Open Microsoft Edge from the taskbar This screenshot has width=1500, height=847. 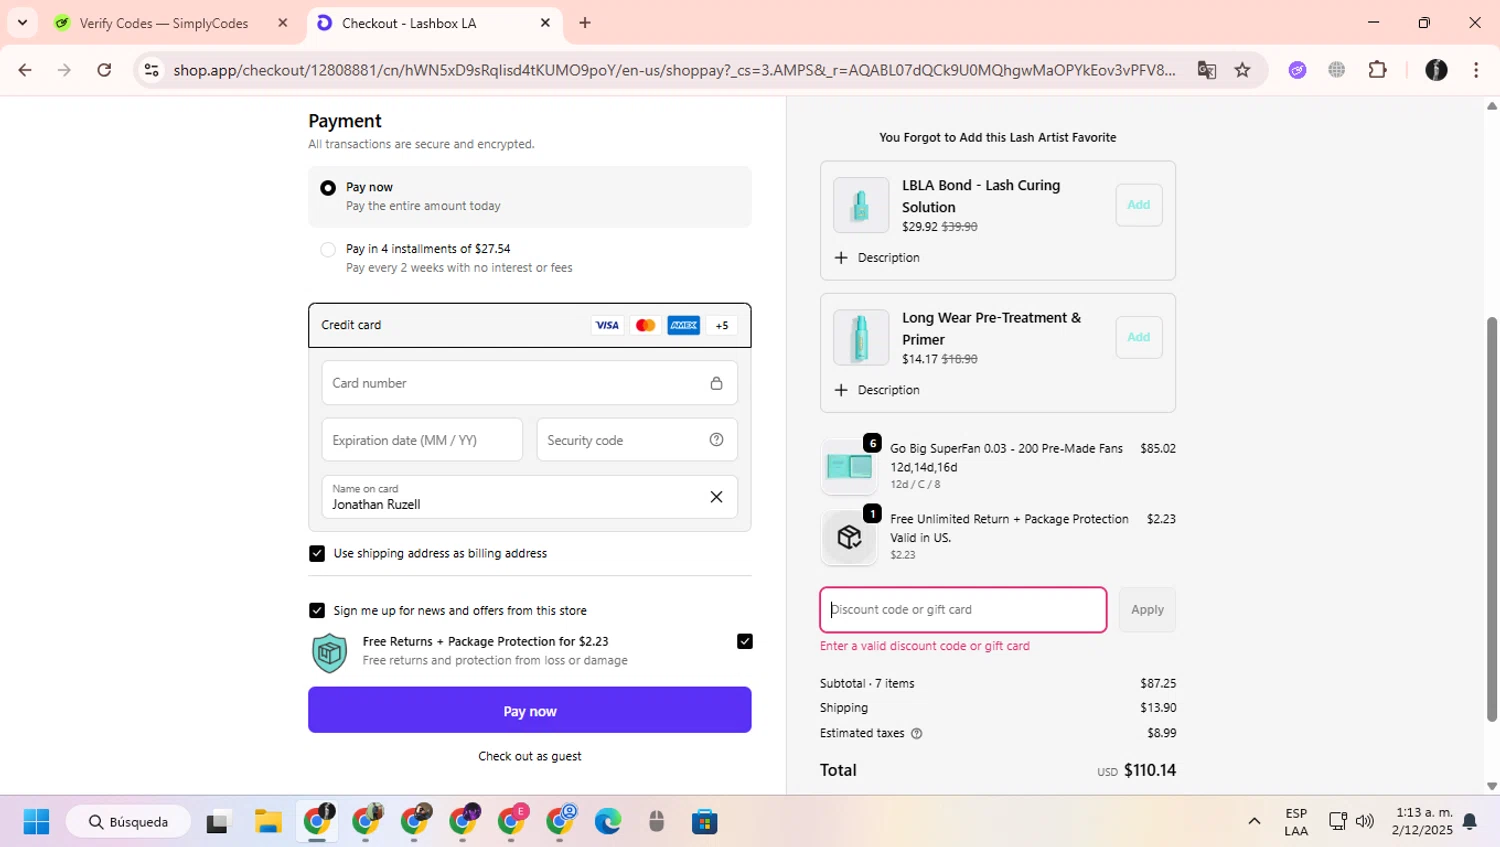point(607,822)
